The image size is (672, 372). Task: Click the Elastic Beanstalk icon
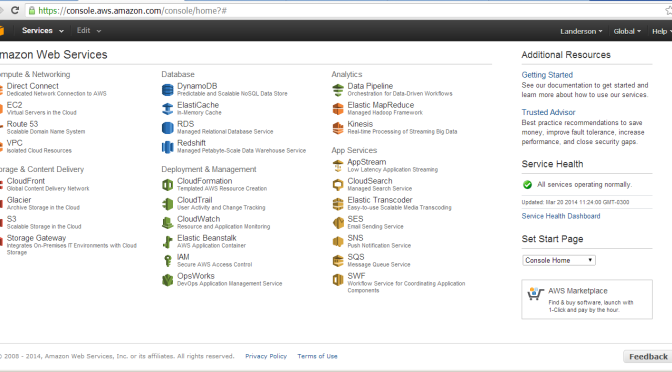168,242
